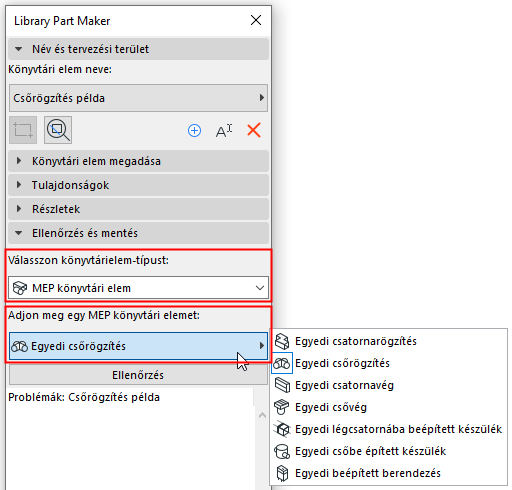Click the Problémák: Csőrögzítés példa text

point(84,397)
